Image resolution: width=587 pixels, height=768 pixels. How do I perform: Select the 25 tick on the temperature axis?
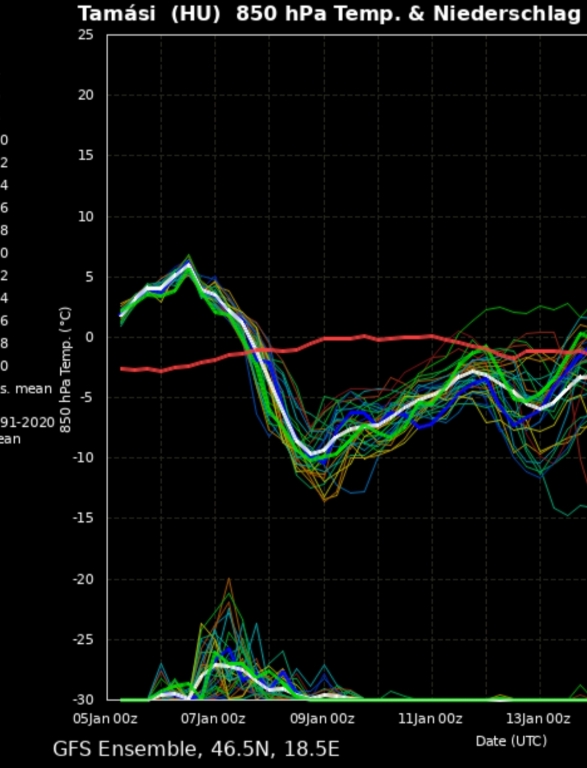pos(86,35)
